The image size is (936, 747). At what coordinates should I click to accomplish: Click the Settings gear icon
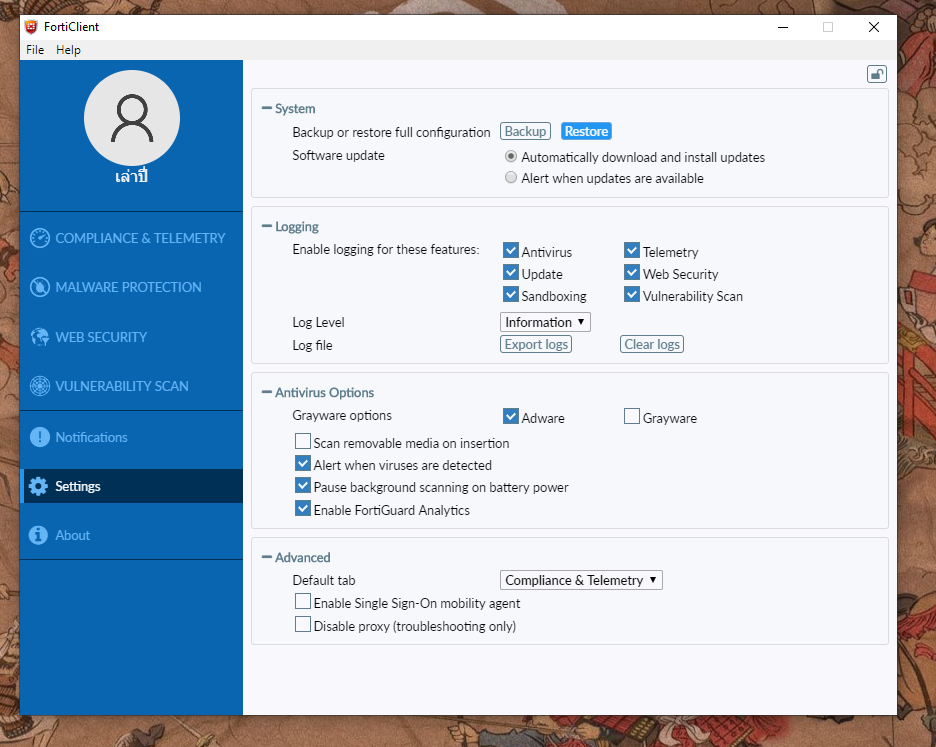click(38, 486)
